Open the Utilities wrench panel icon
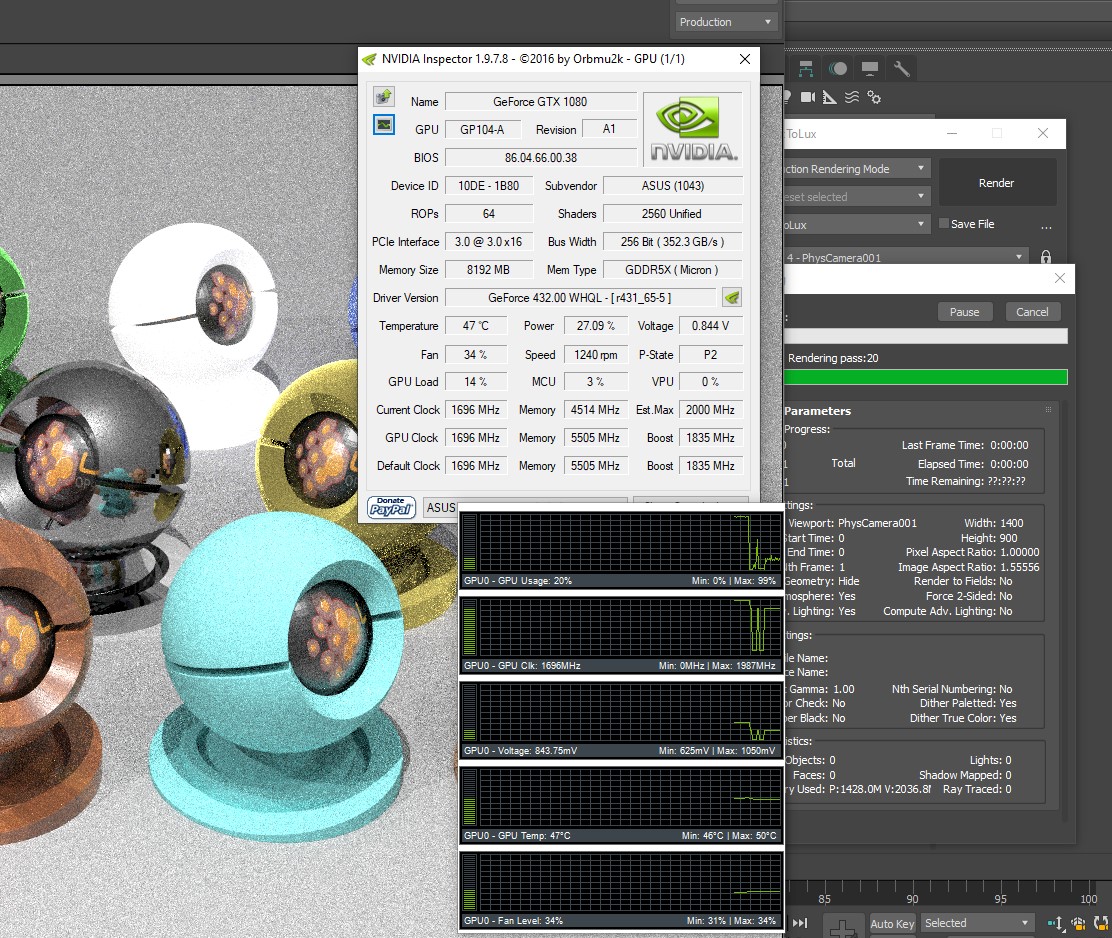Image resolution: width=1112 pixels, height=938 pixels. point(901,69)
